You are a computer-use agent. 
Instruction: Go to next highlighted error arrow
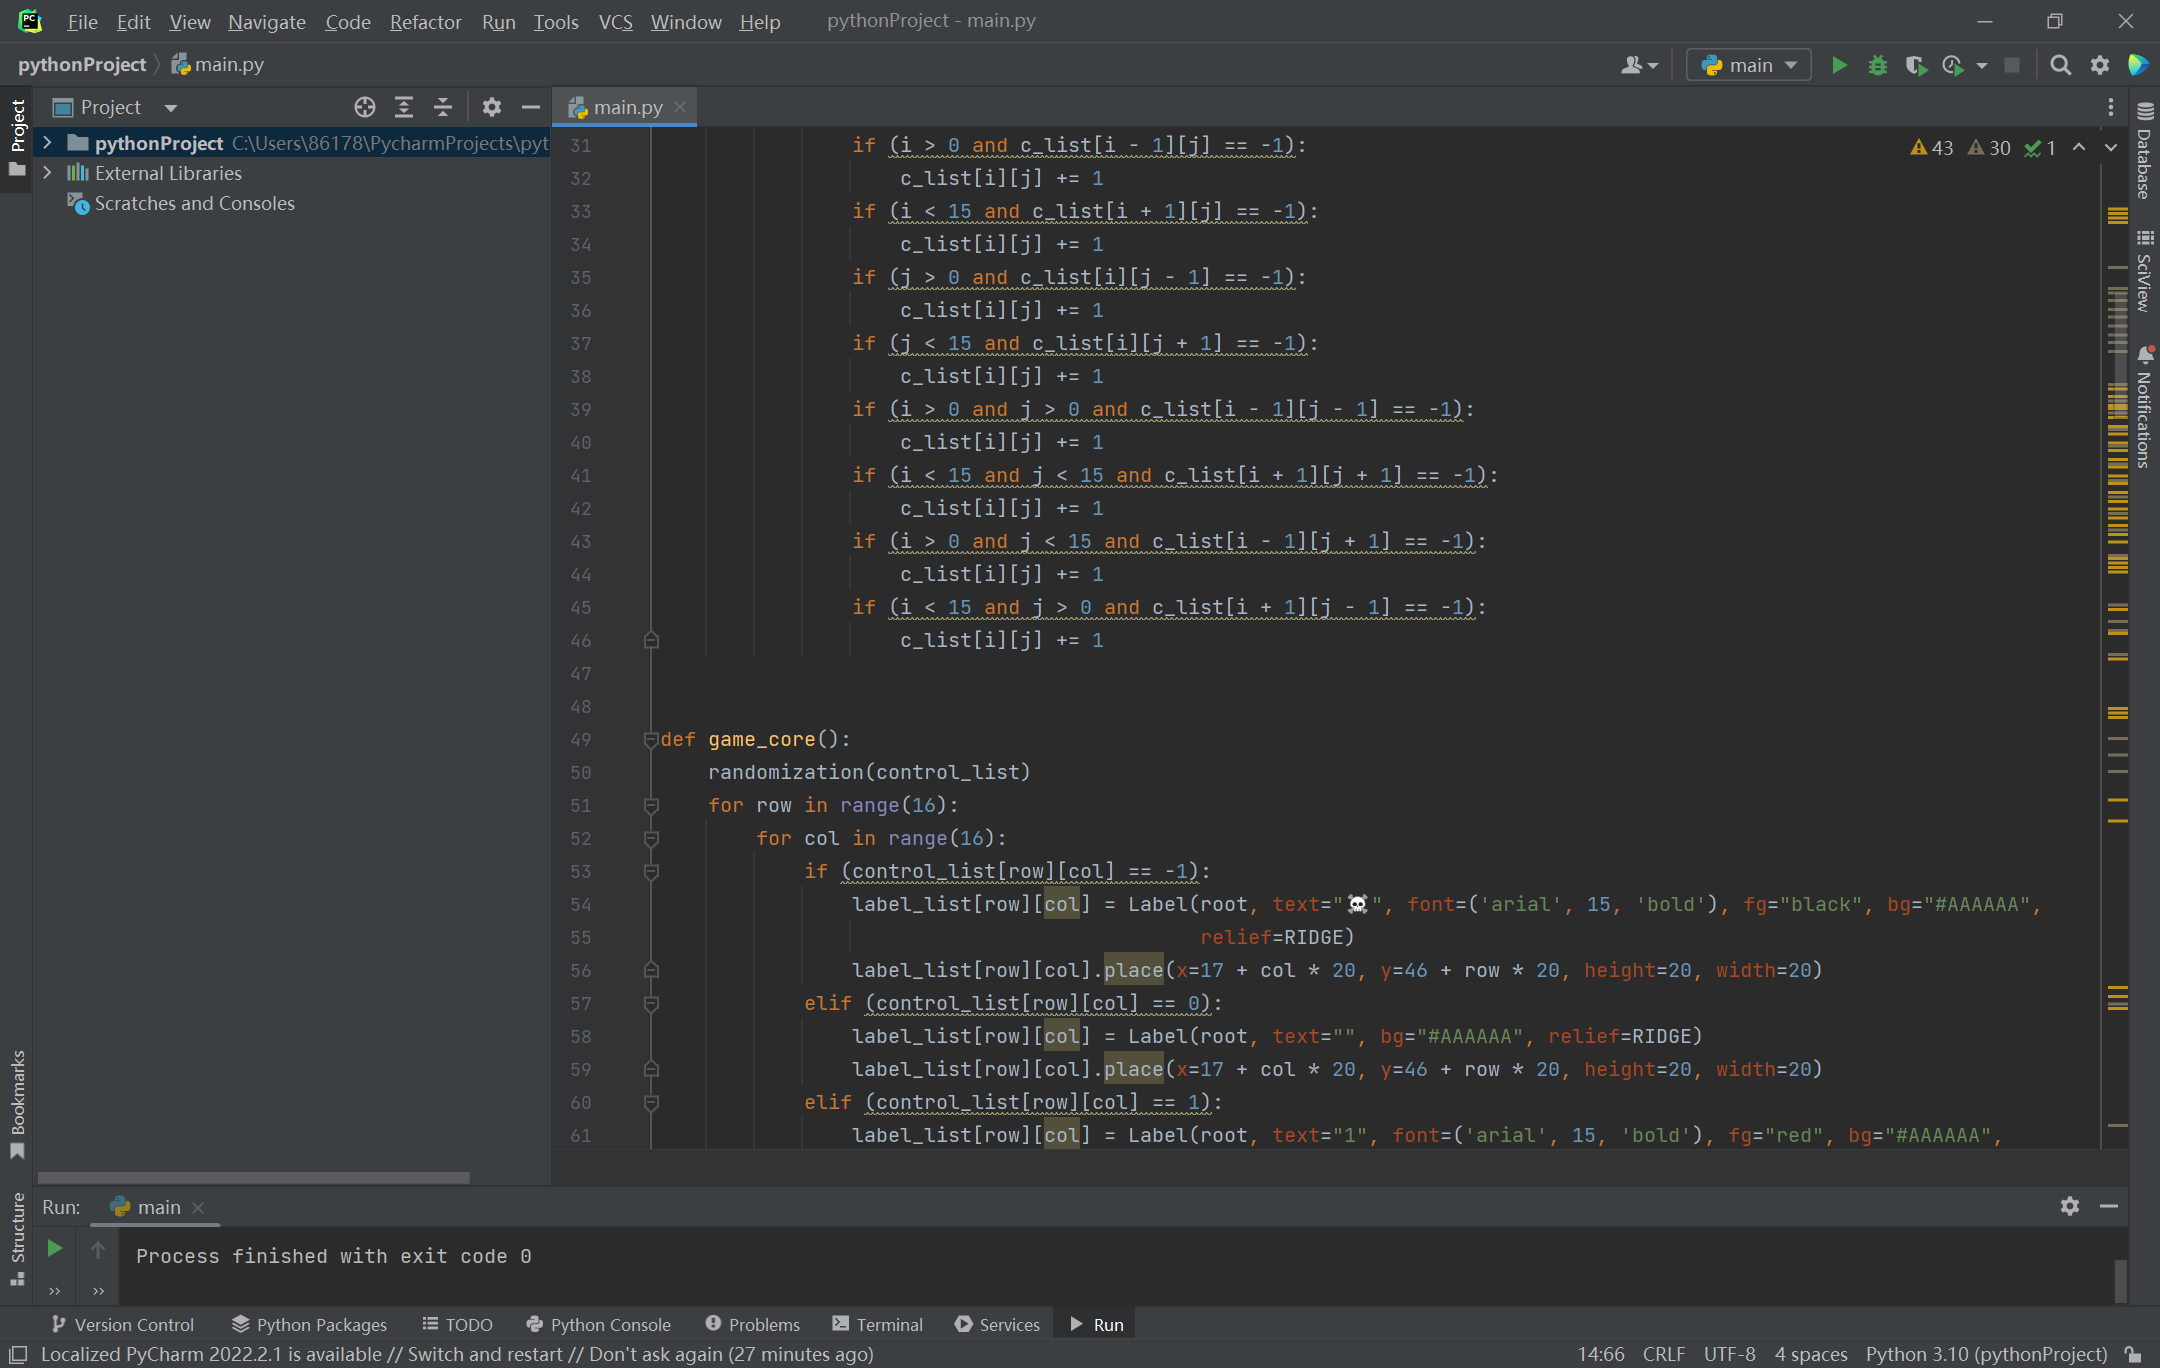coord(2110,147)
